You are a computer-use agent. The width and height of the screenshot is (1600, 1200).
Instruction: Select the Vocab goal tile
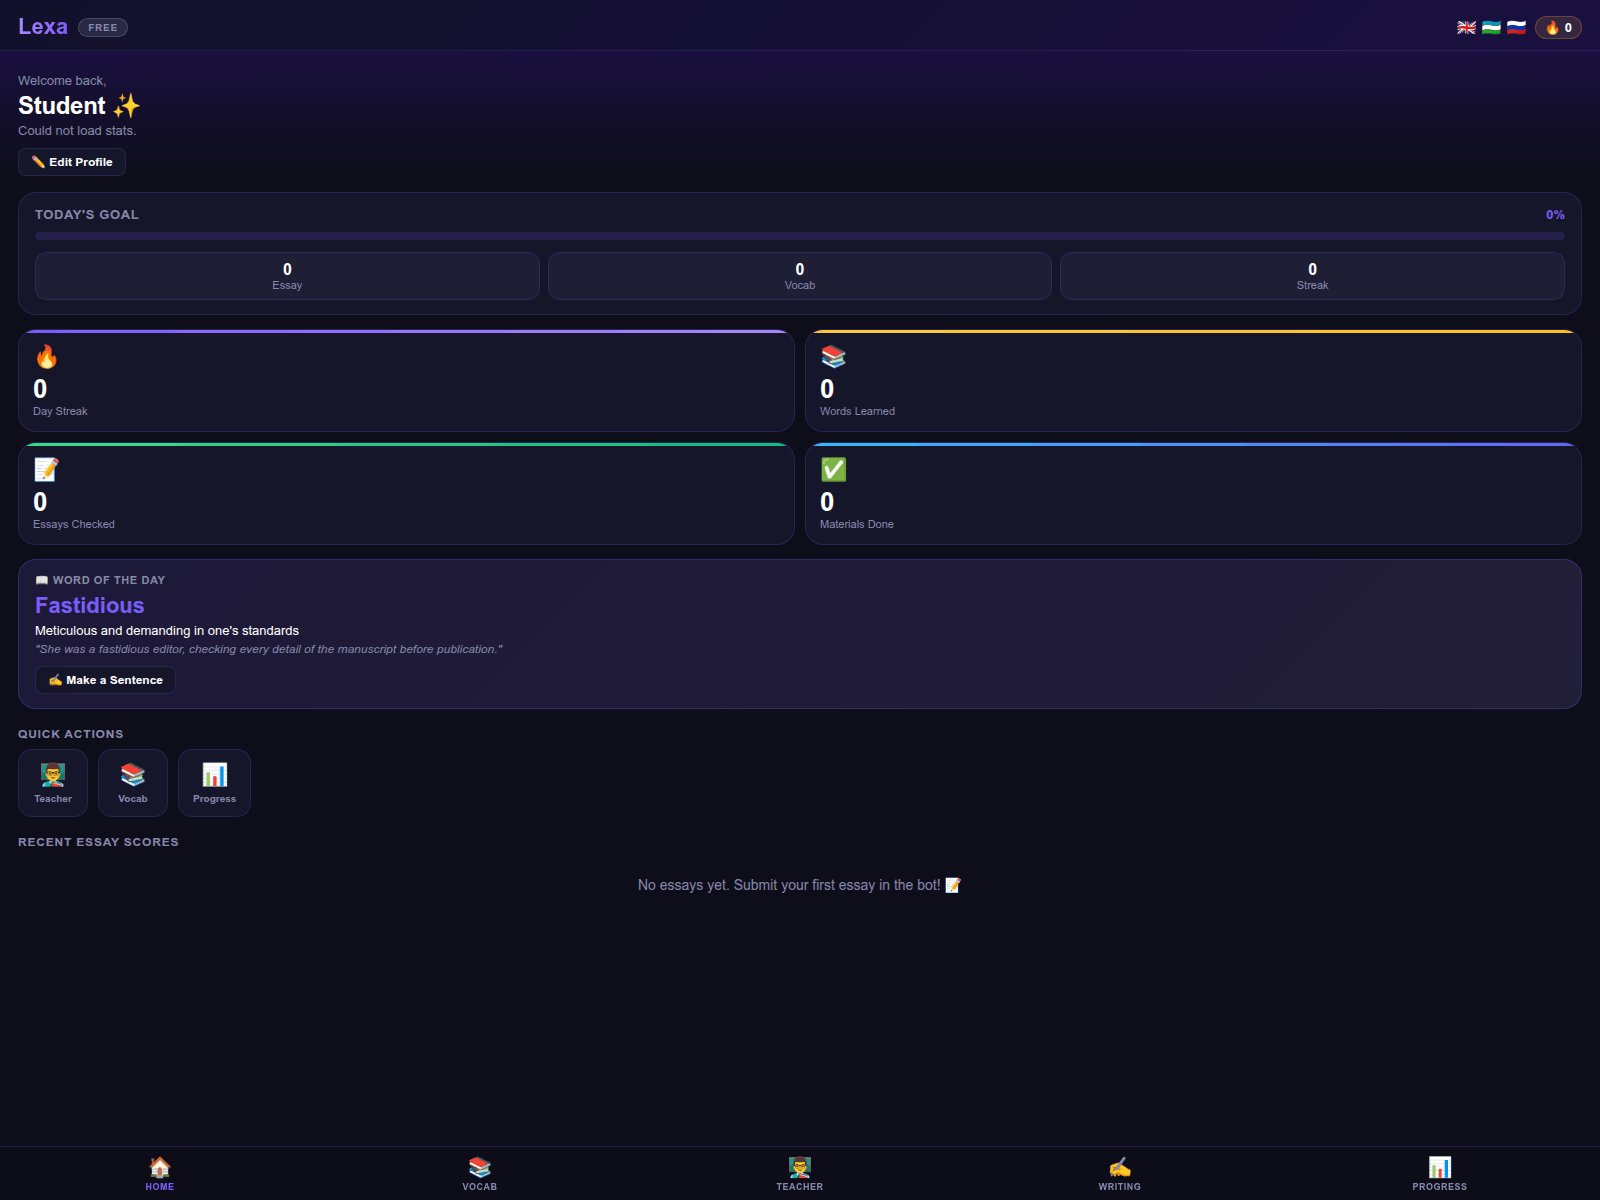(x=800, y=276)
